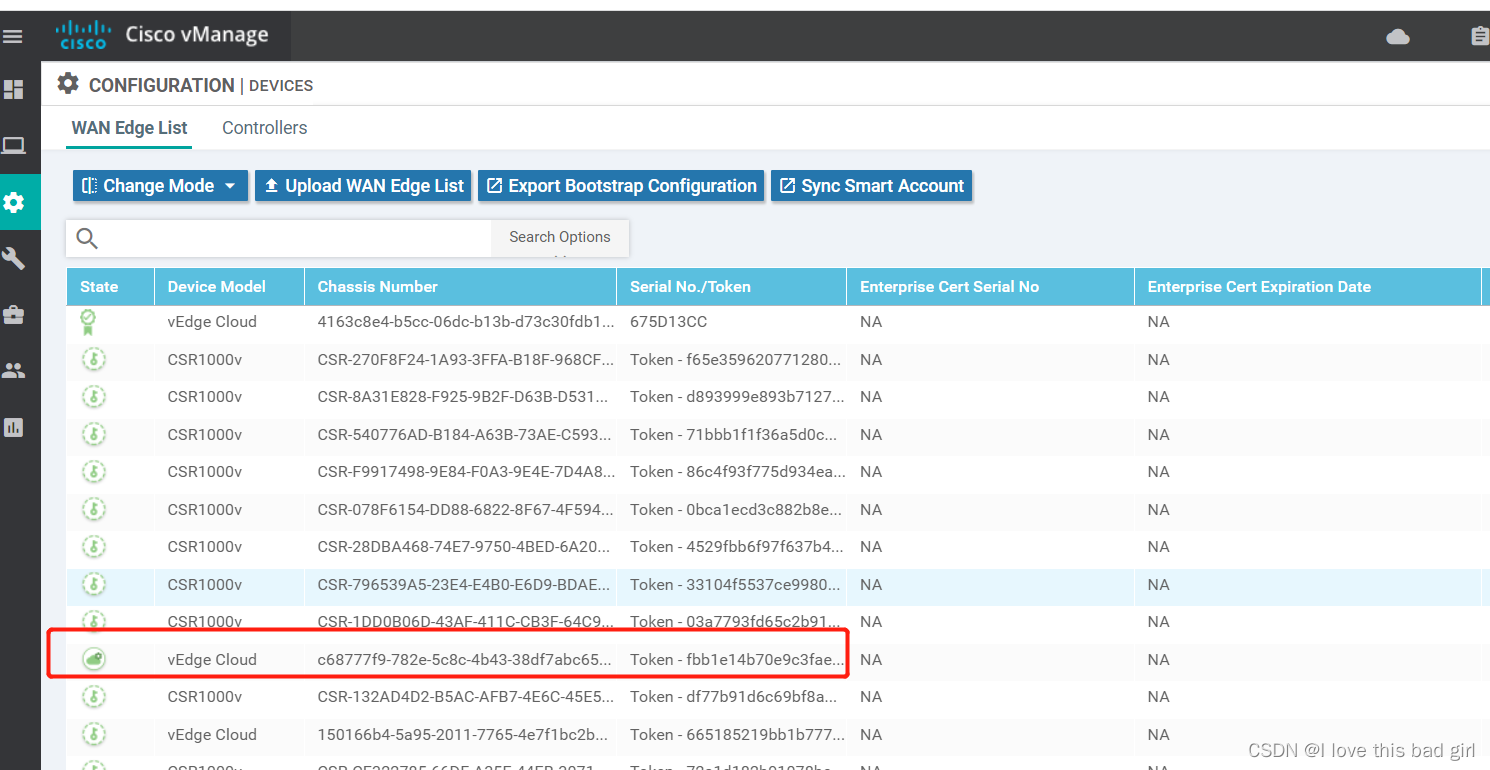Open the Change Mode dropdown

160,186
